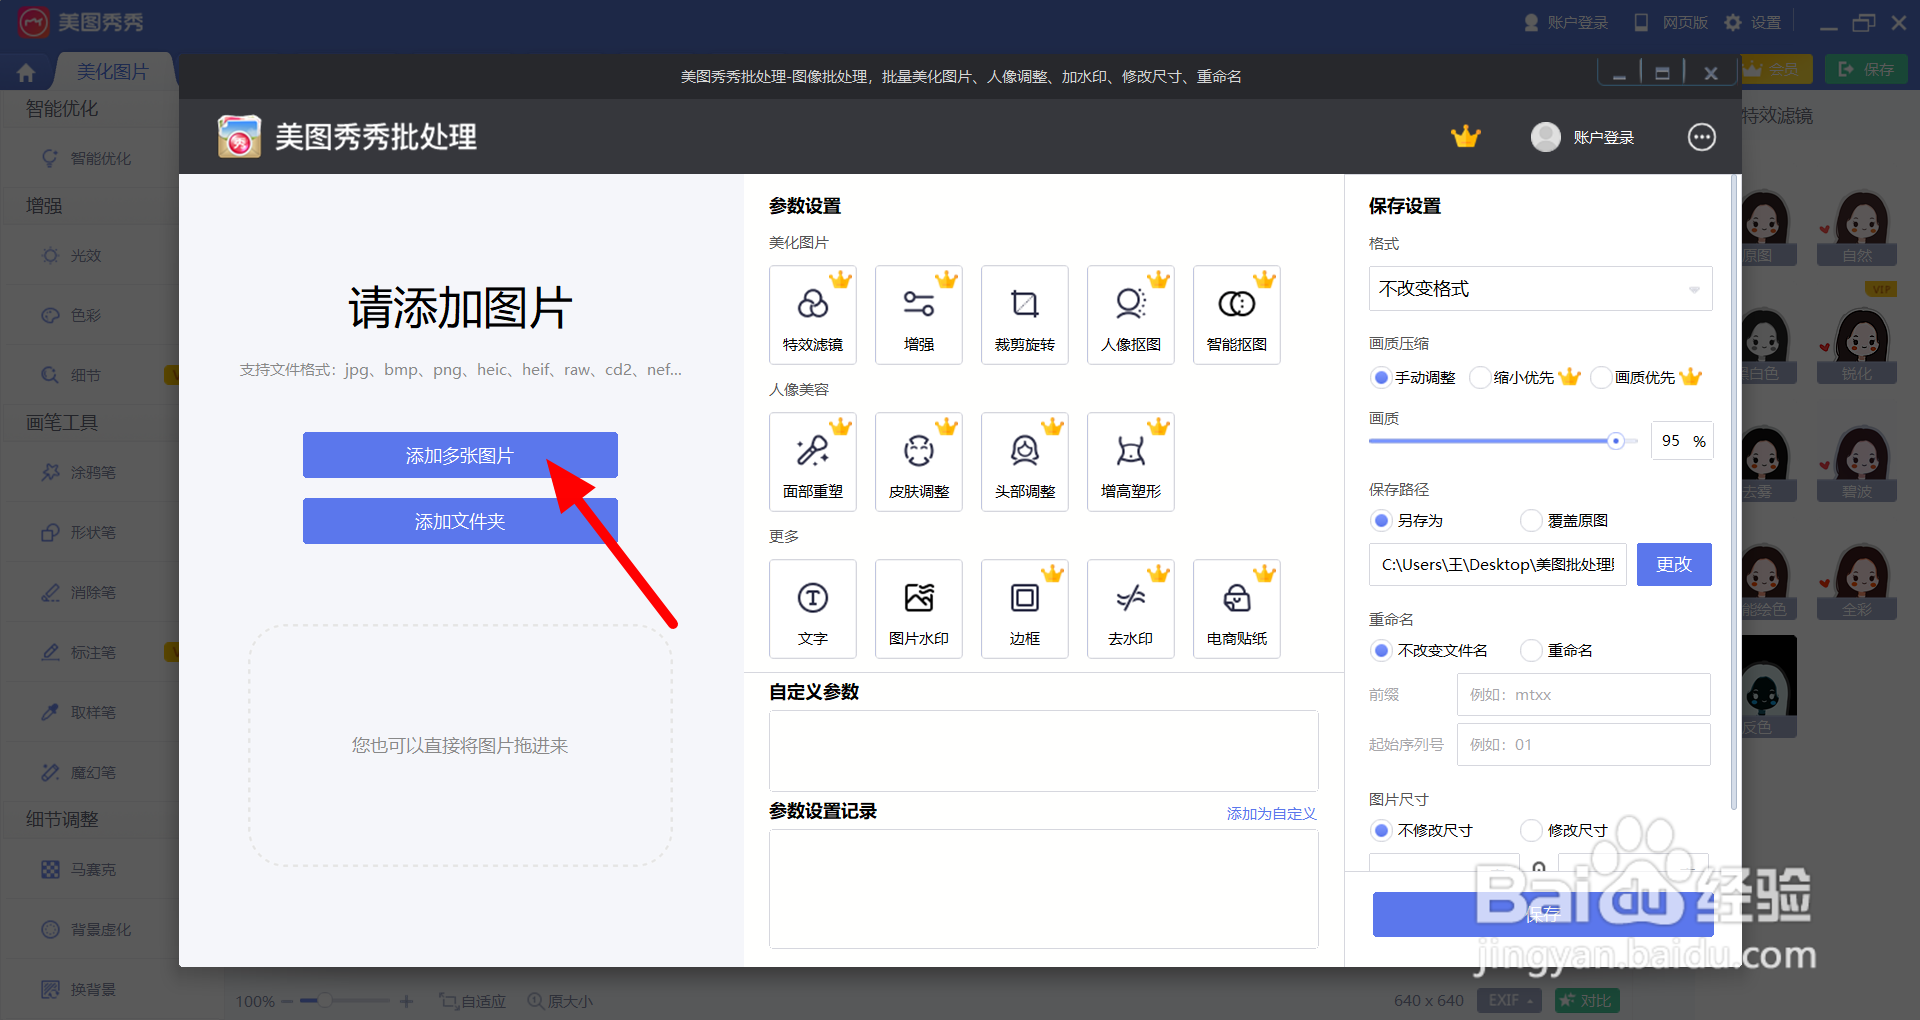This screenshot has width=1920, height=1020.
Task: Open 设置 gear in main window
Action: (1753, 22)
